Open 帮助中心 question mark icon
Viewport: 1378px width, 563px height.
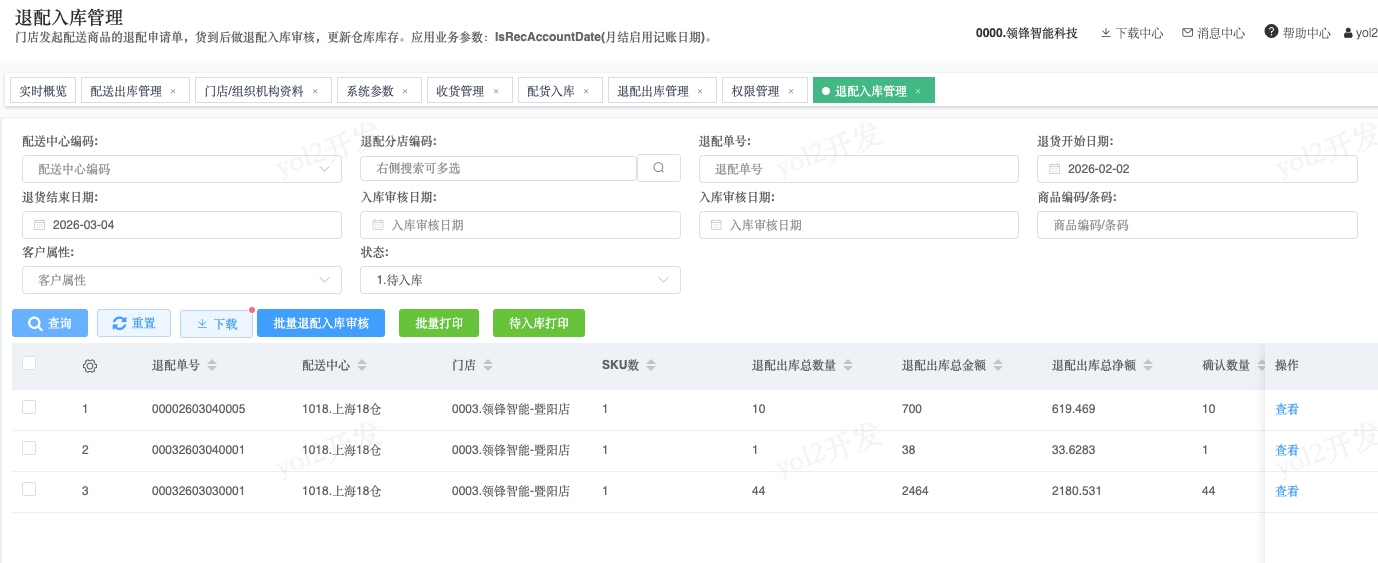1271,32
